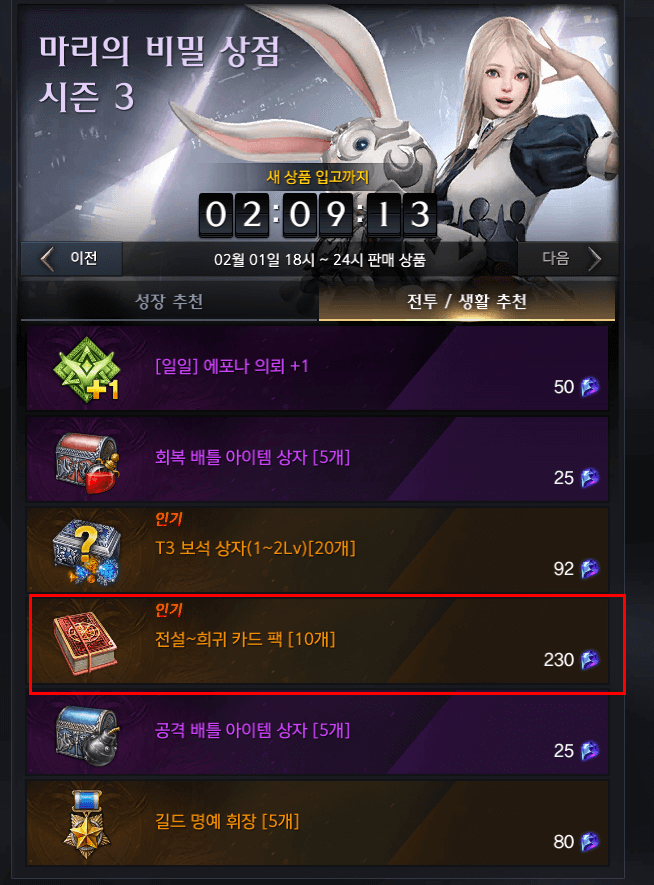
Task: Switch to the 성장 추천 tab
Action: coord(169,301)
